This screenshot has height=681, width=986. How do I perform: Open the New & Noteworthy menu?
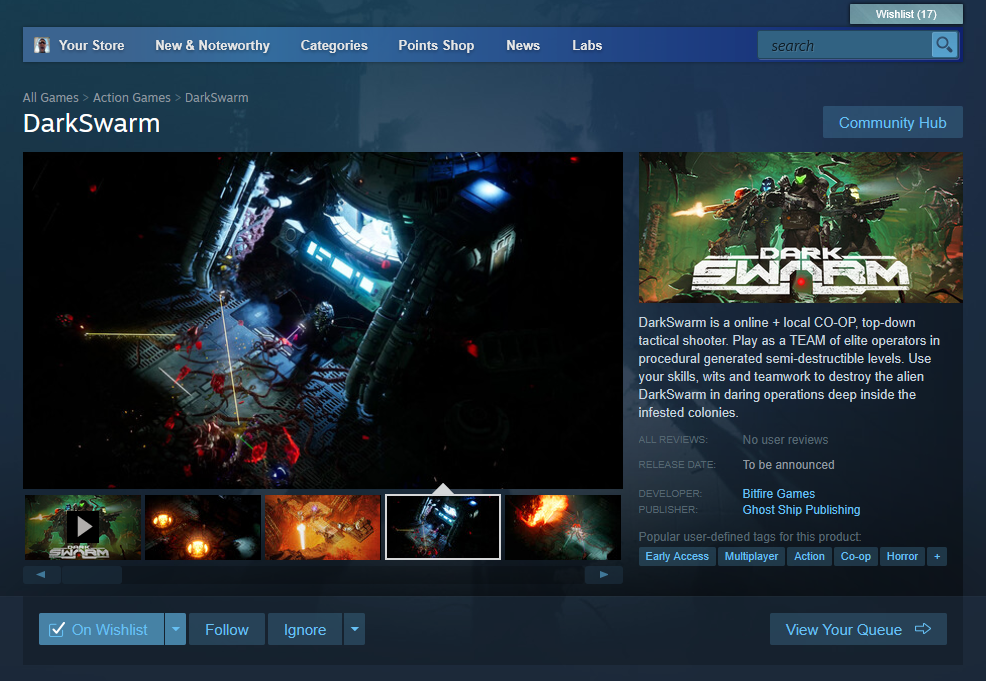(212, 45)
